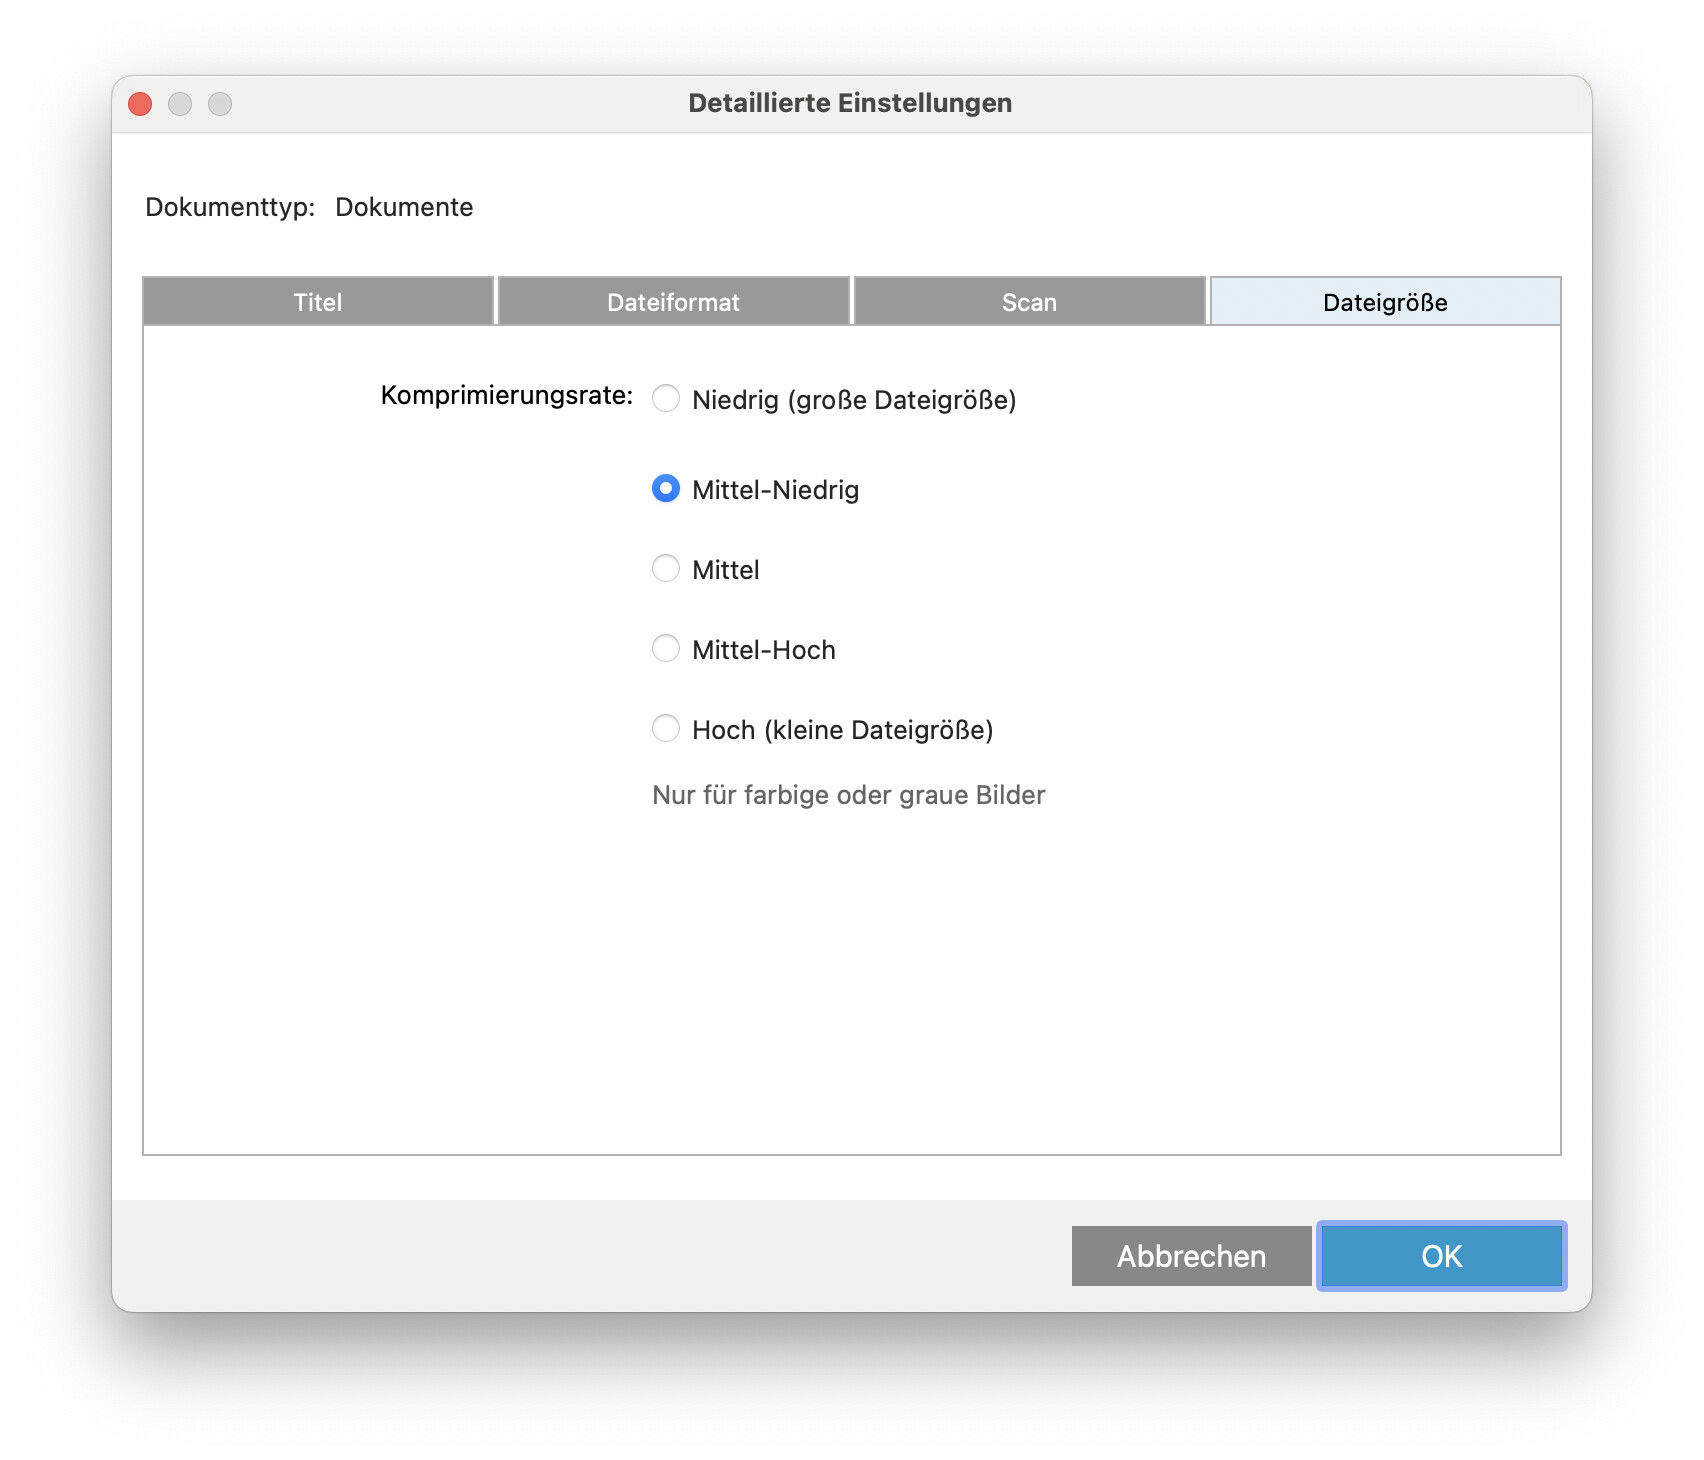This screenshot has height=1460, width=1704.
Task: Switch to the Titel tab
Action: 318,302
